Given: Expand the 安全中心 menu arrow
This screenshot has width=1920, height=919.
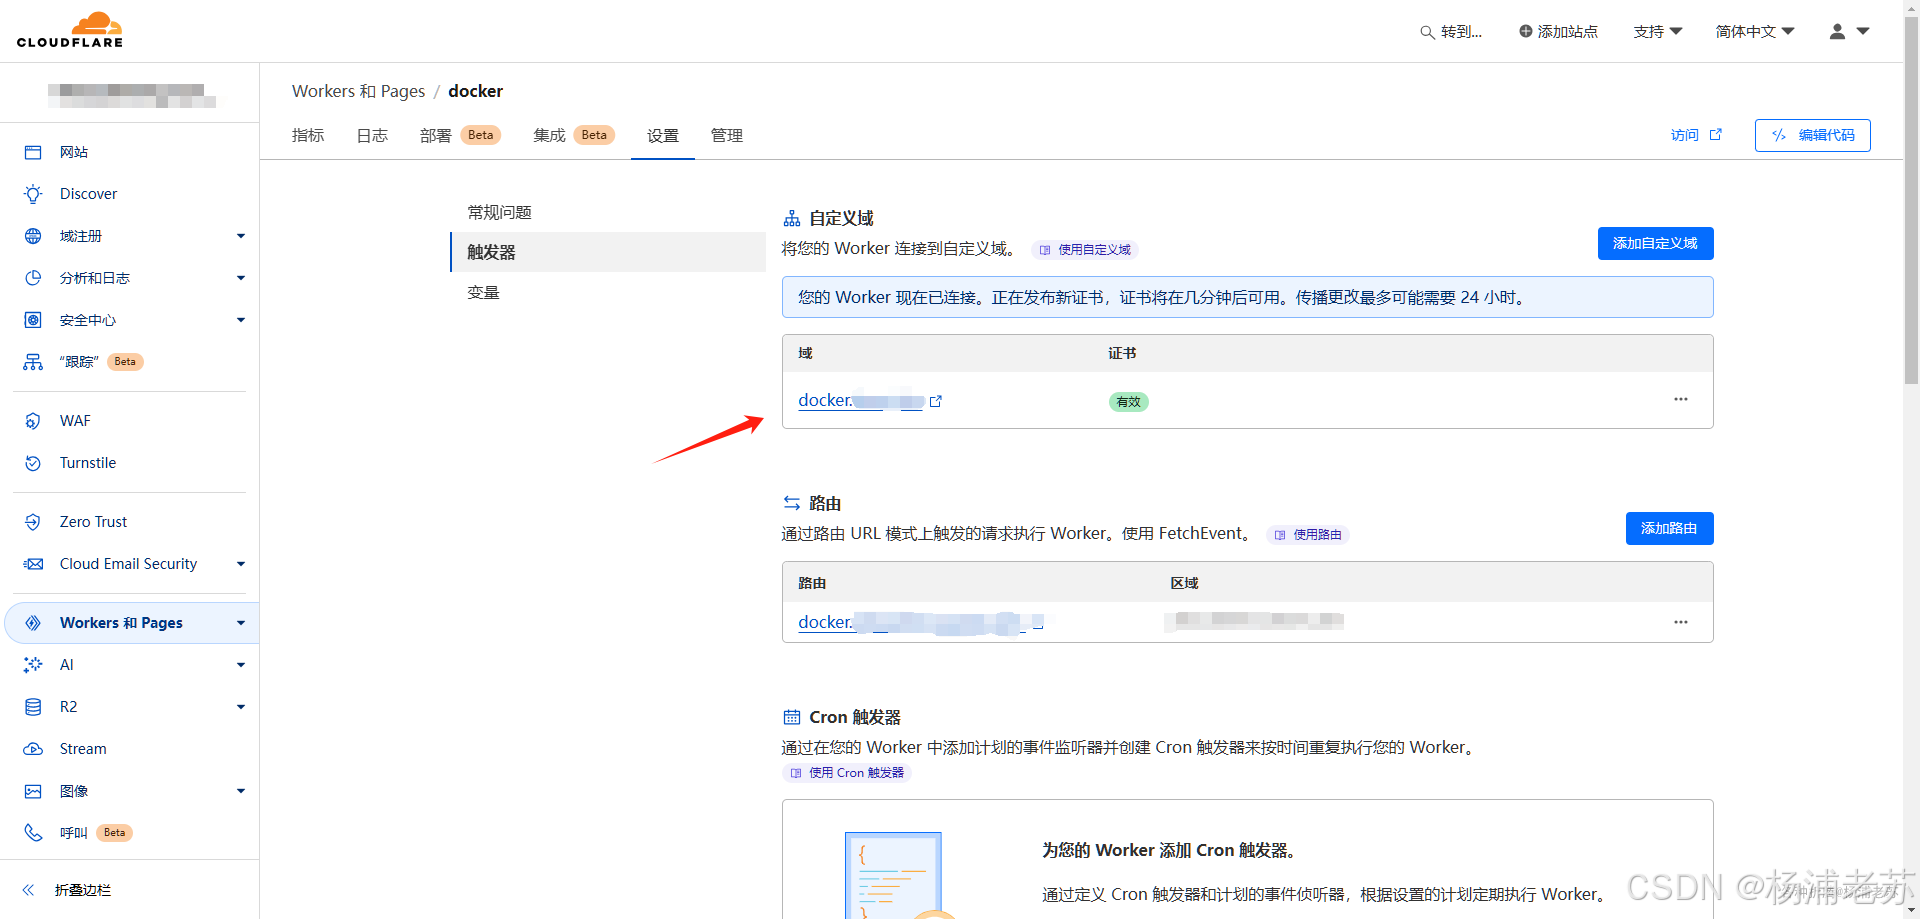Looking at the screenshot, I should [241, 320].
